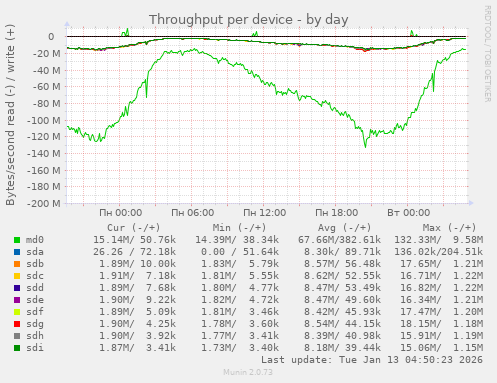
Task: Click the md0 legend label
Action: (35, 240)
